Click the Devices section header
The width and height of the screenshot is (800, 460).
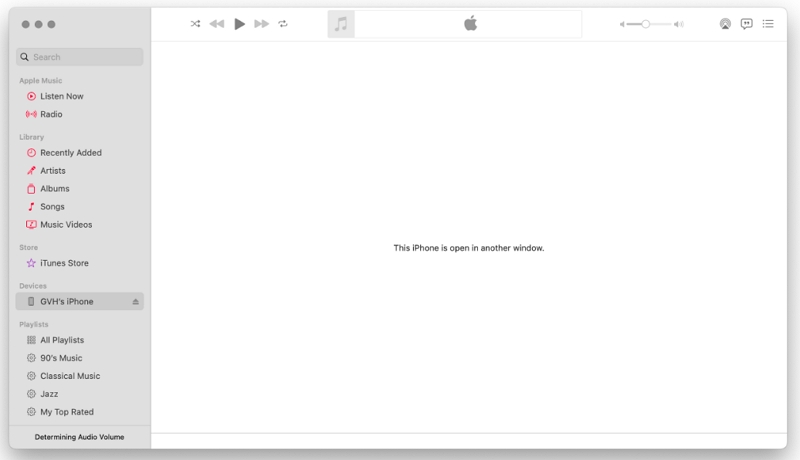click(x=33, y=286)
